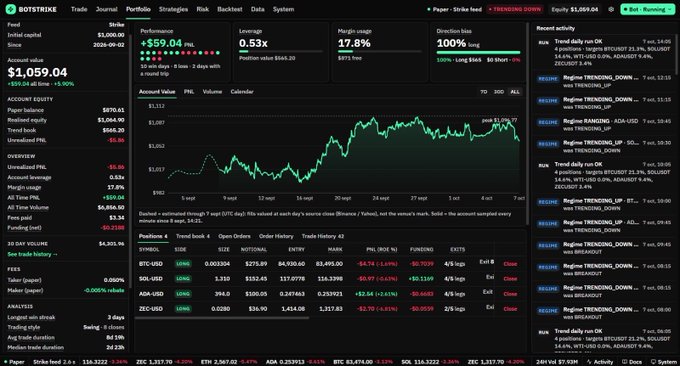Open the Backtest menu

point(230,9)
